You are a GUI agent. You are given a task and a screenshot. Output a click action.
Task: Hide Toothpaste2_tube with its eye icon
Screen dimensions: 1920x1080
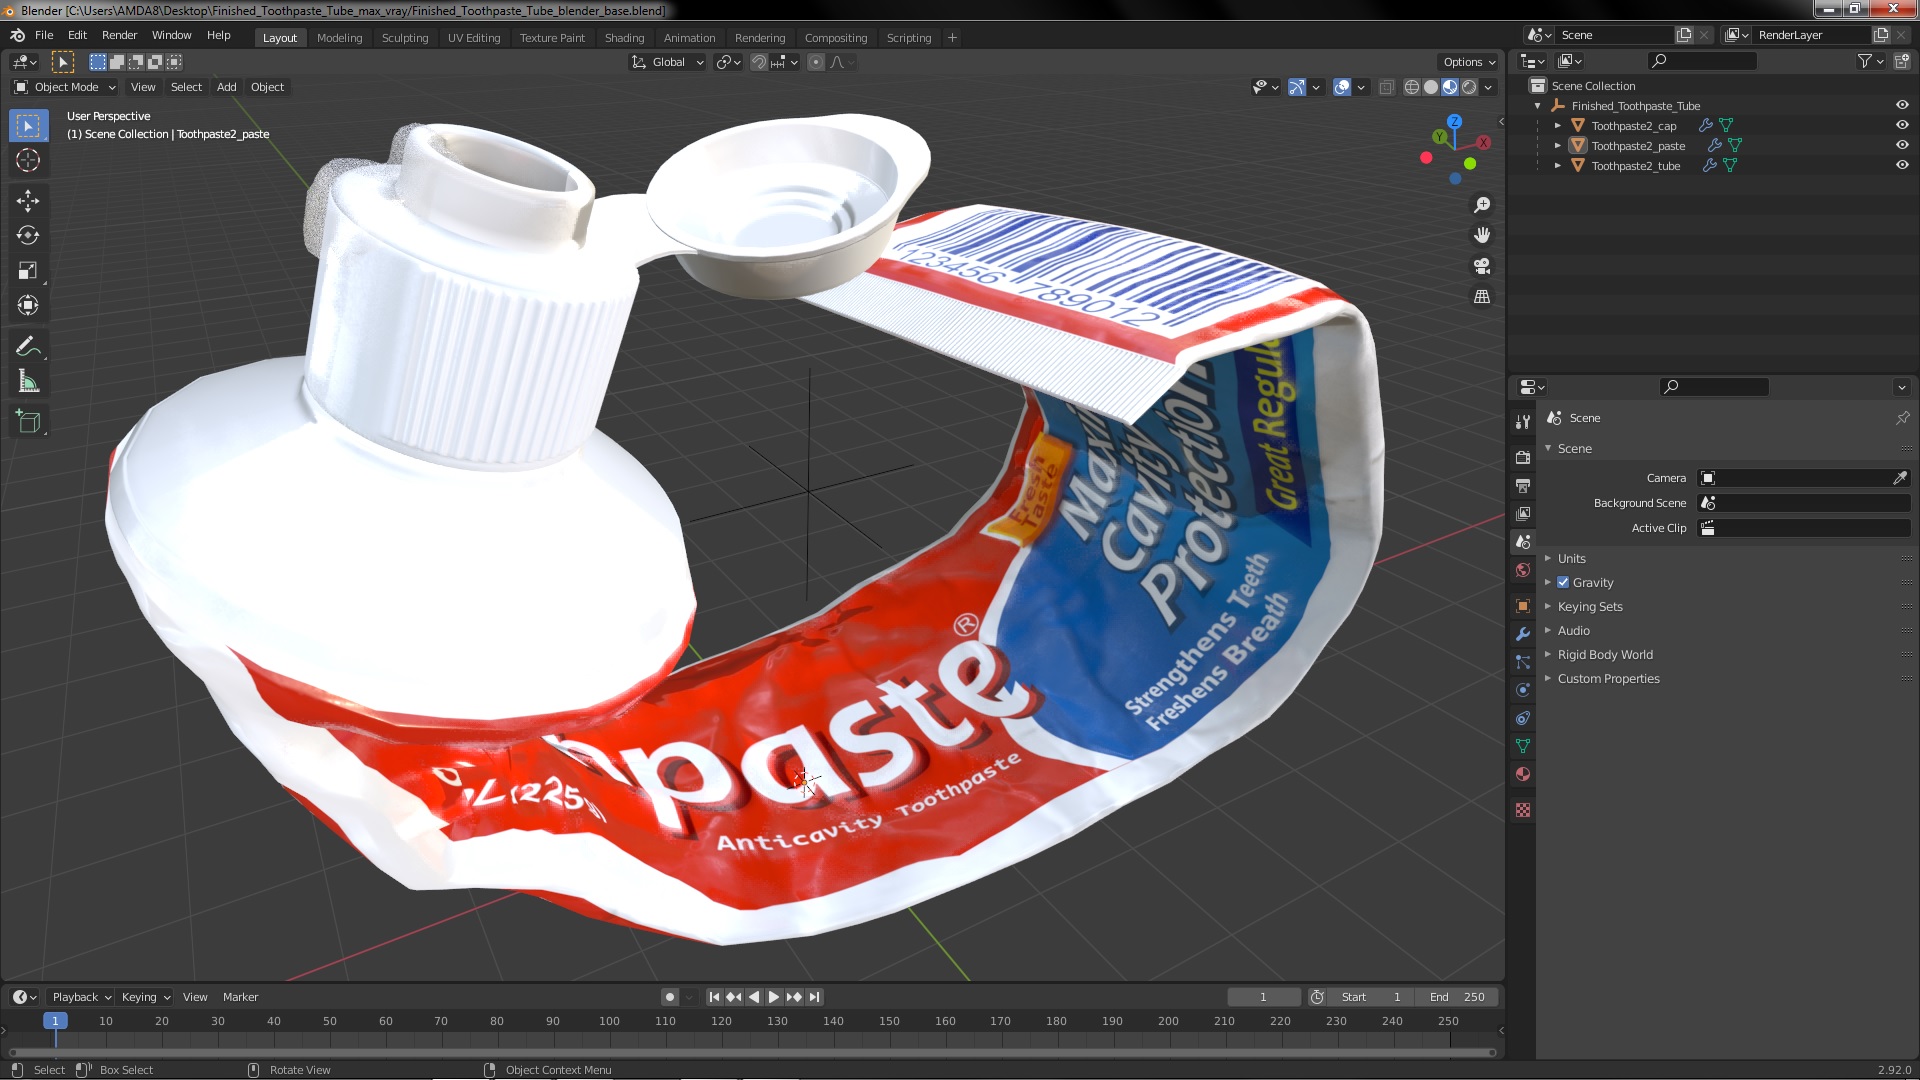[x=1902, y=165]
